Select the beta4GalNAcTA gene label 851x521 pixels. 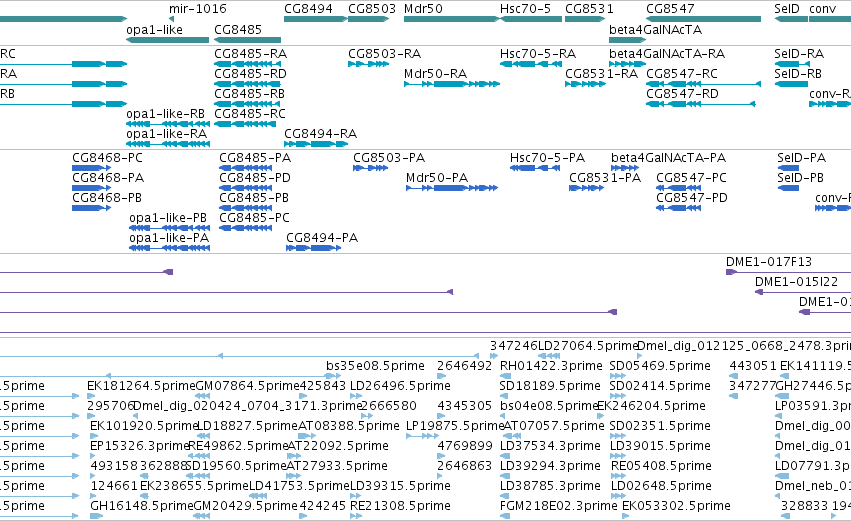point(656,30)
